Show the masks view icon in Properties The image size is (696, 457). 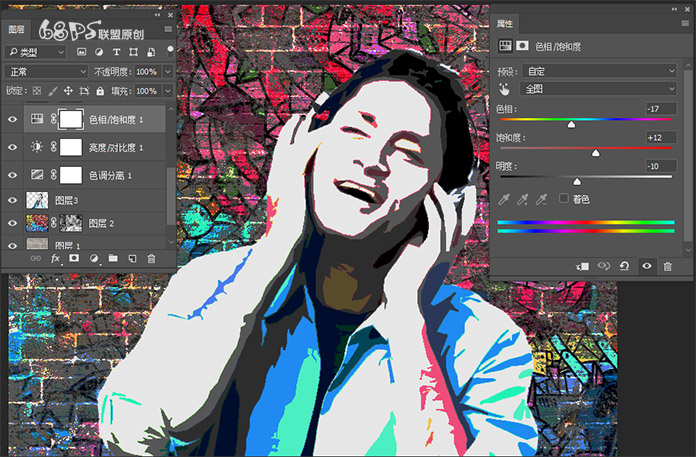[522, 46]
